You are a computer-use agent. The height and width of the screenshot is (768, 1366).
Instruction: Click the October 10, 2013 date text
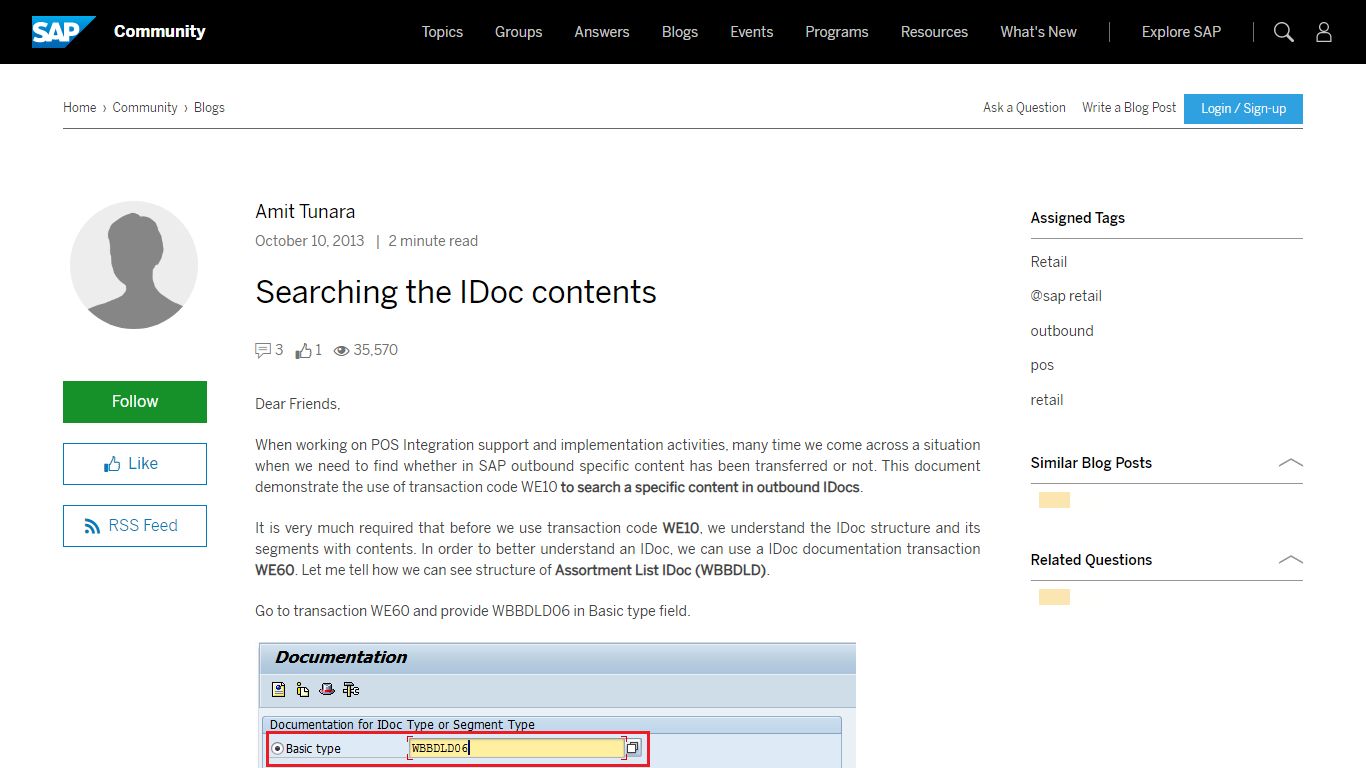point(310,241)
